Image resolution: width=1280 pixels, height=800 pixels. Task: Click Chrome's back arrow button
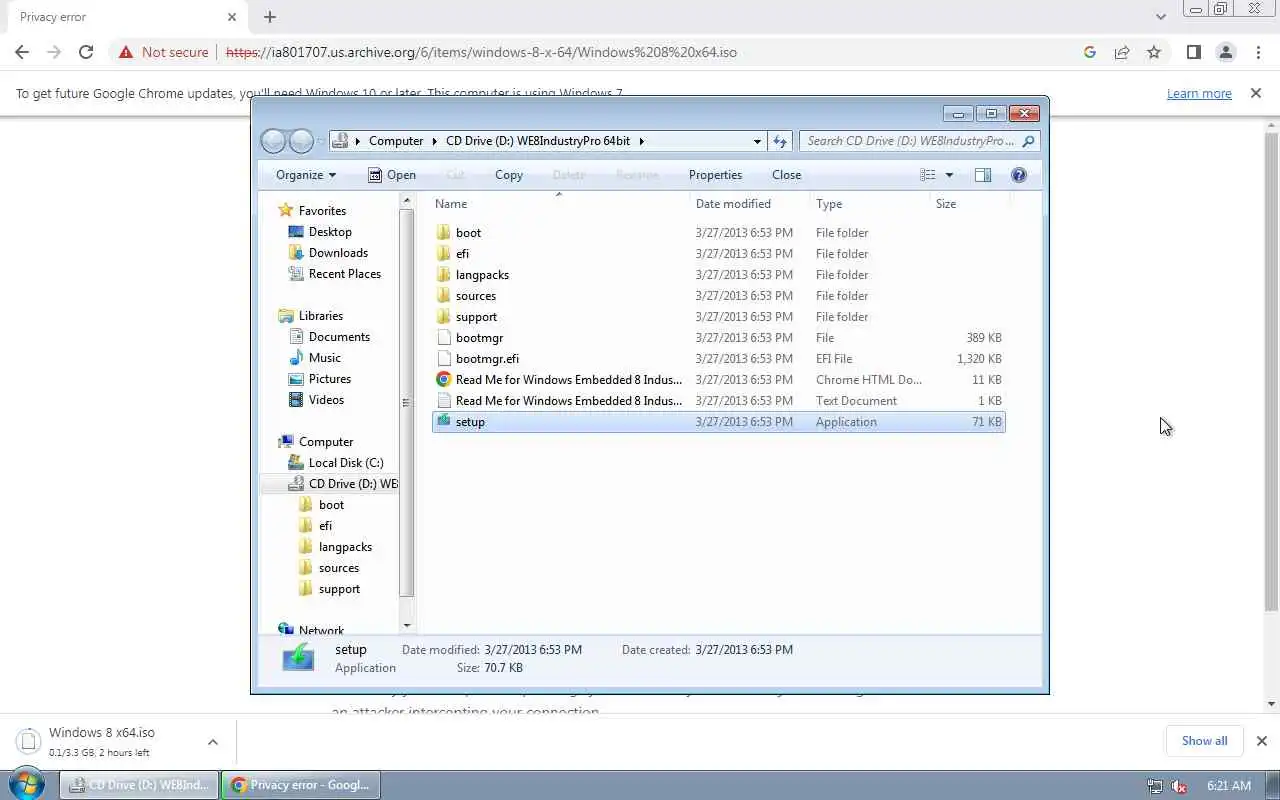(22, 52)
